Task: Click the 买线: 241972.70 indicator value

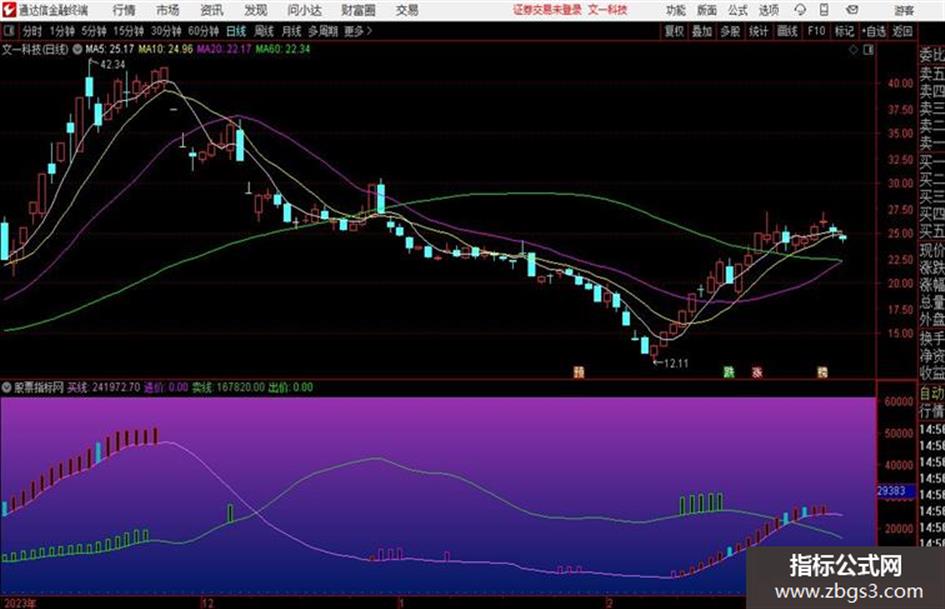Action: 104,388
